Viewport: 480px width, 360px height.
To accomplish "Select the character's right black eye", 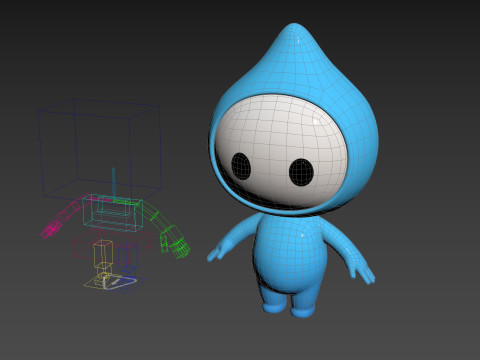I will click(x=301, y=172).
